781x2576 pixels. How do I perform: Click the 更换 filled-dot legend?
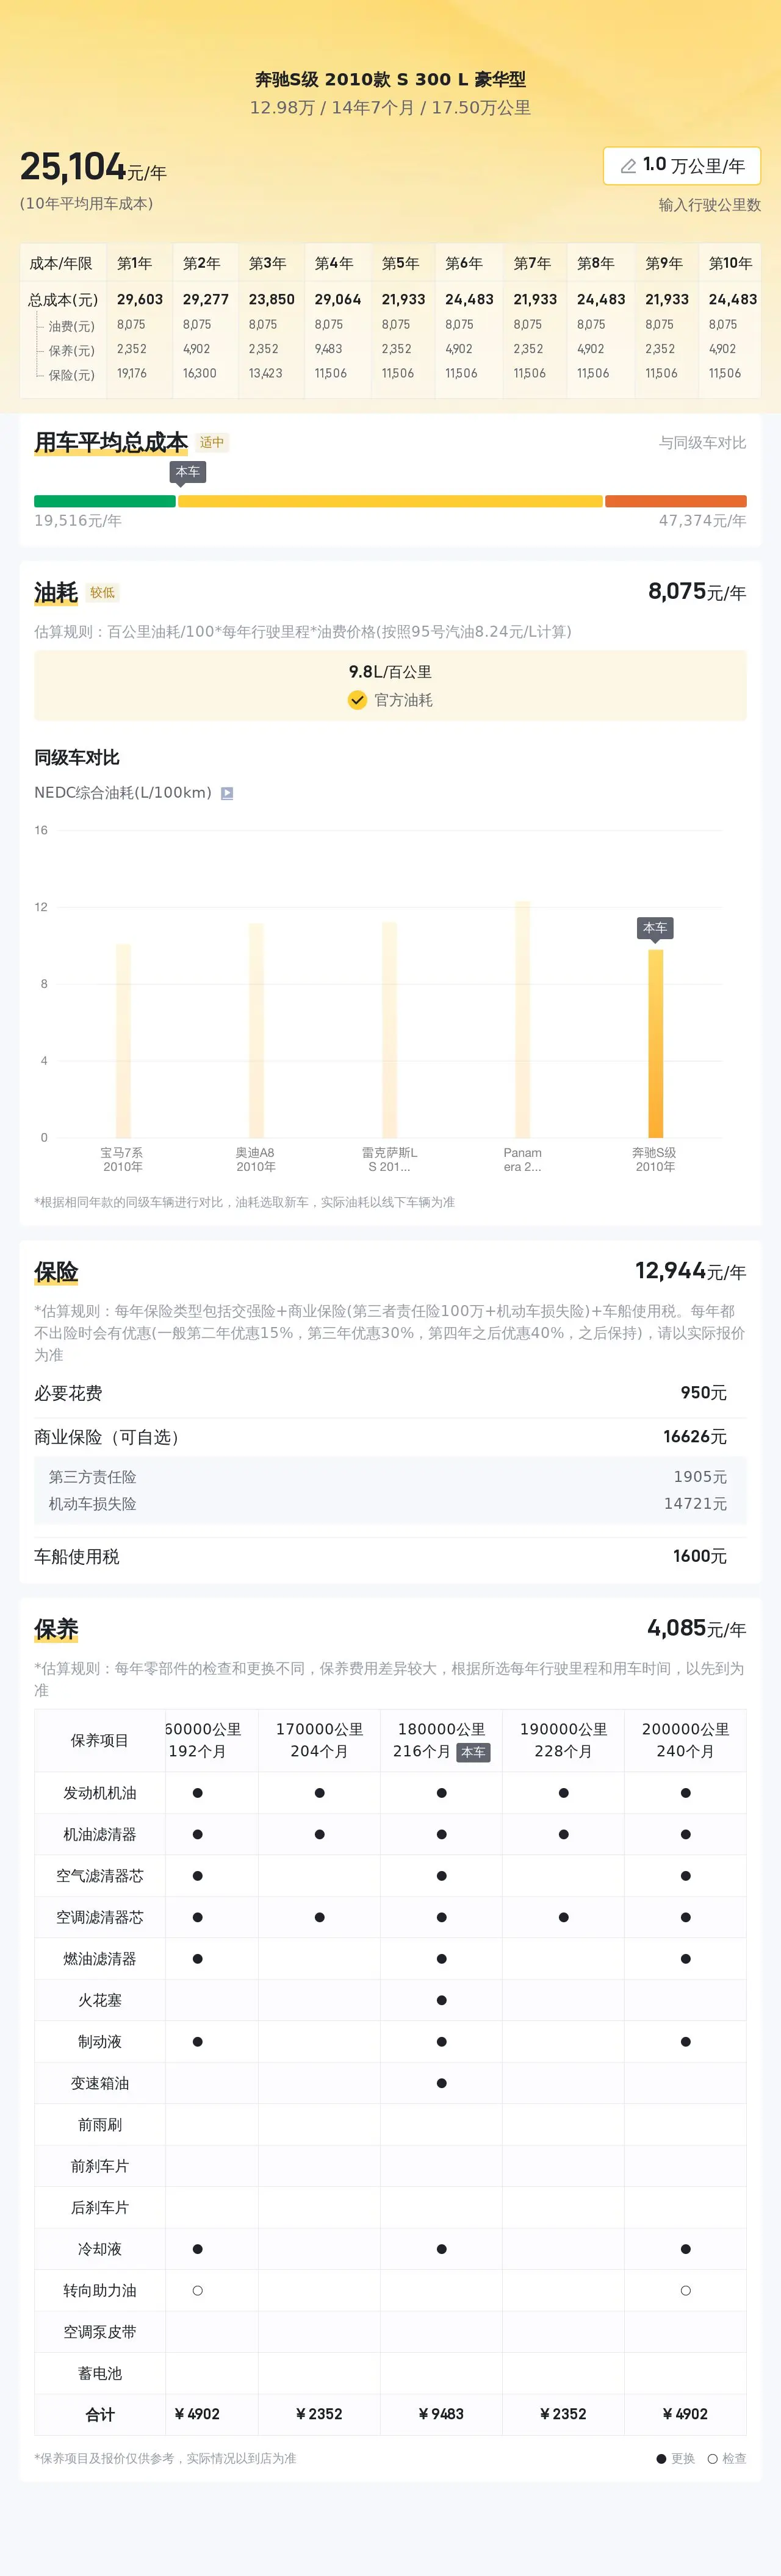pyautogui.click(x=675, y=2458)
